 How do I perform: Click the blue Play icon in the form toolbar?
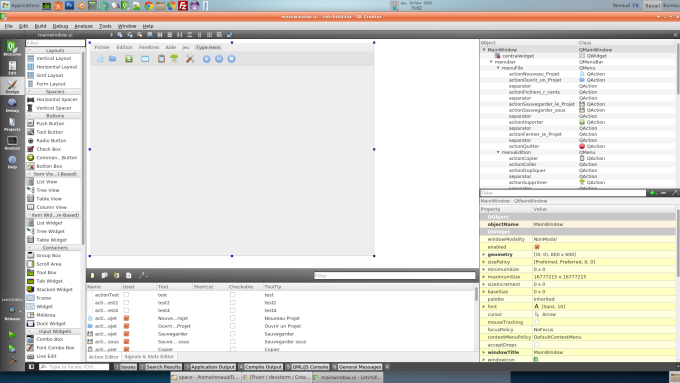tap(206, 59)
